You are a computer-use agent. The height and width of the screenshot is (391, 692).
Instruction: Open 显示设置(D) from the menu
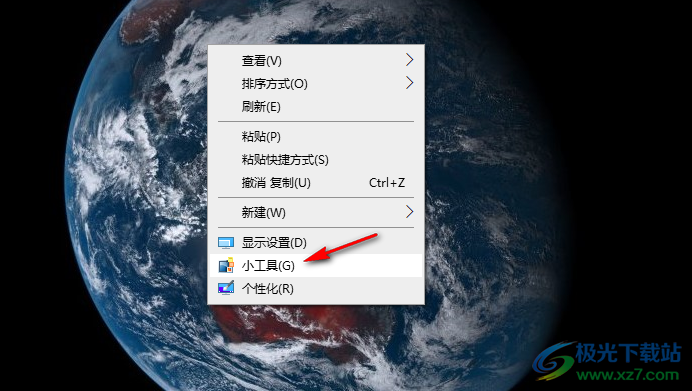pos(316,242)
